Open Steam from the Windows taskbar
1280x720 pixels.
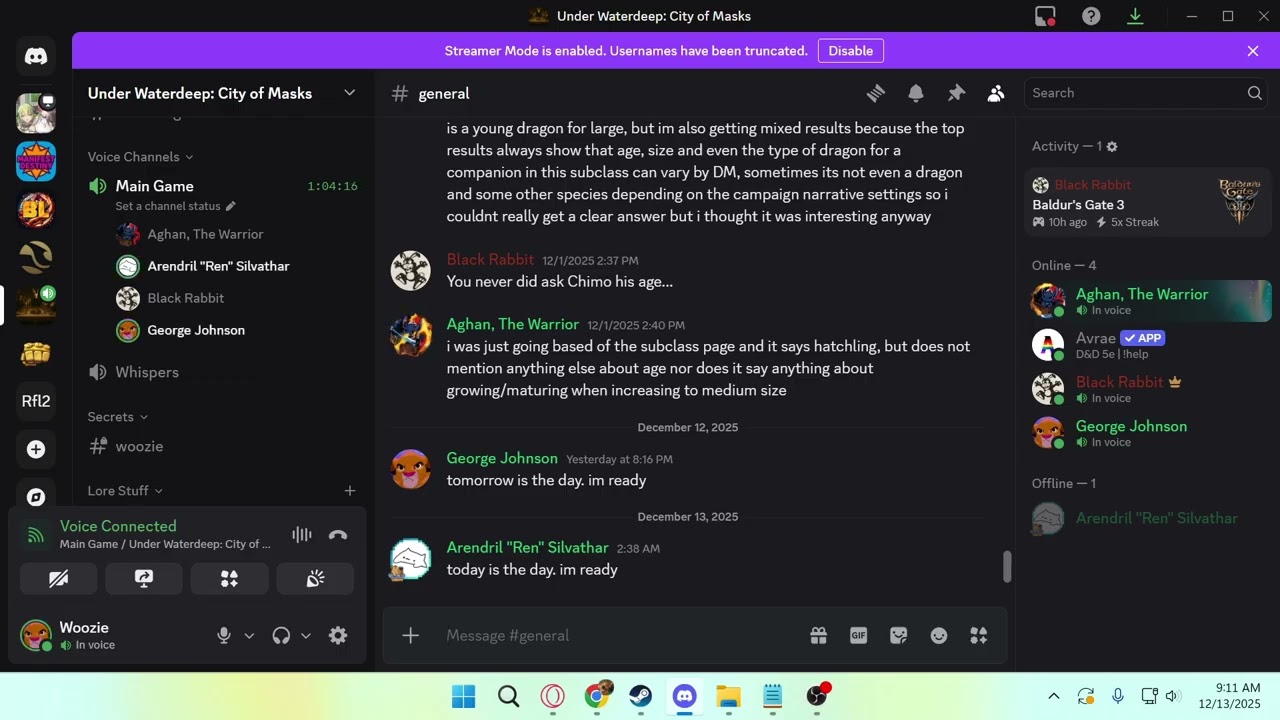coord(640,696)
